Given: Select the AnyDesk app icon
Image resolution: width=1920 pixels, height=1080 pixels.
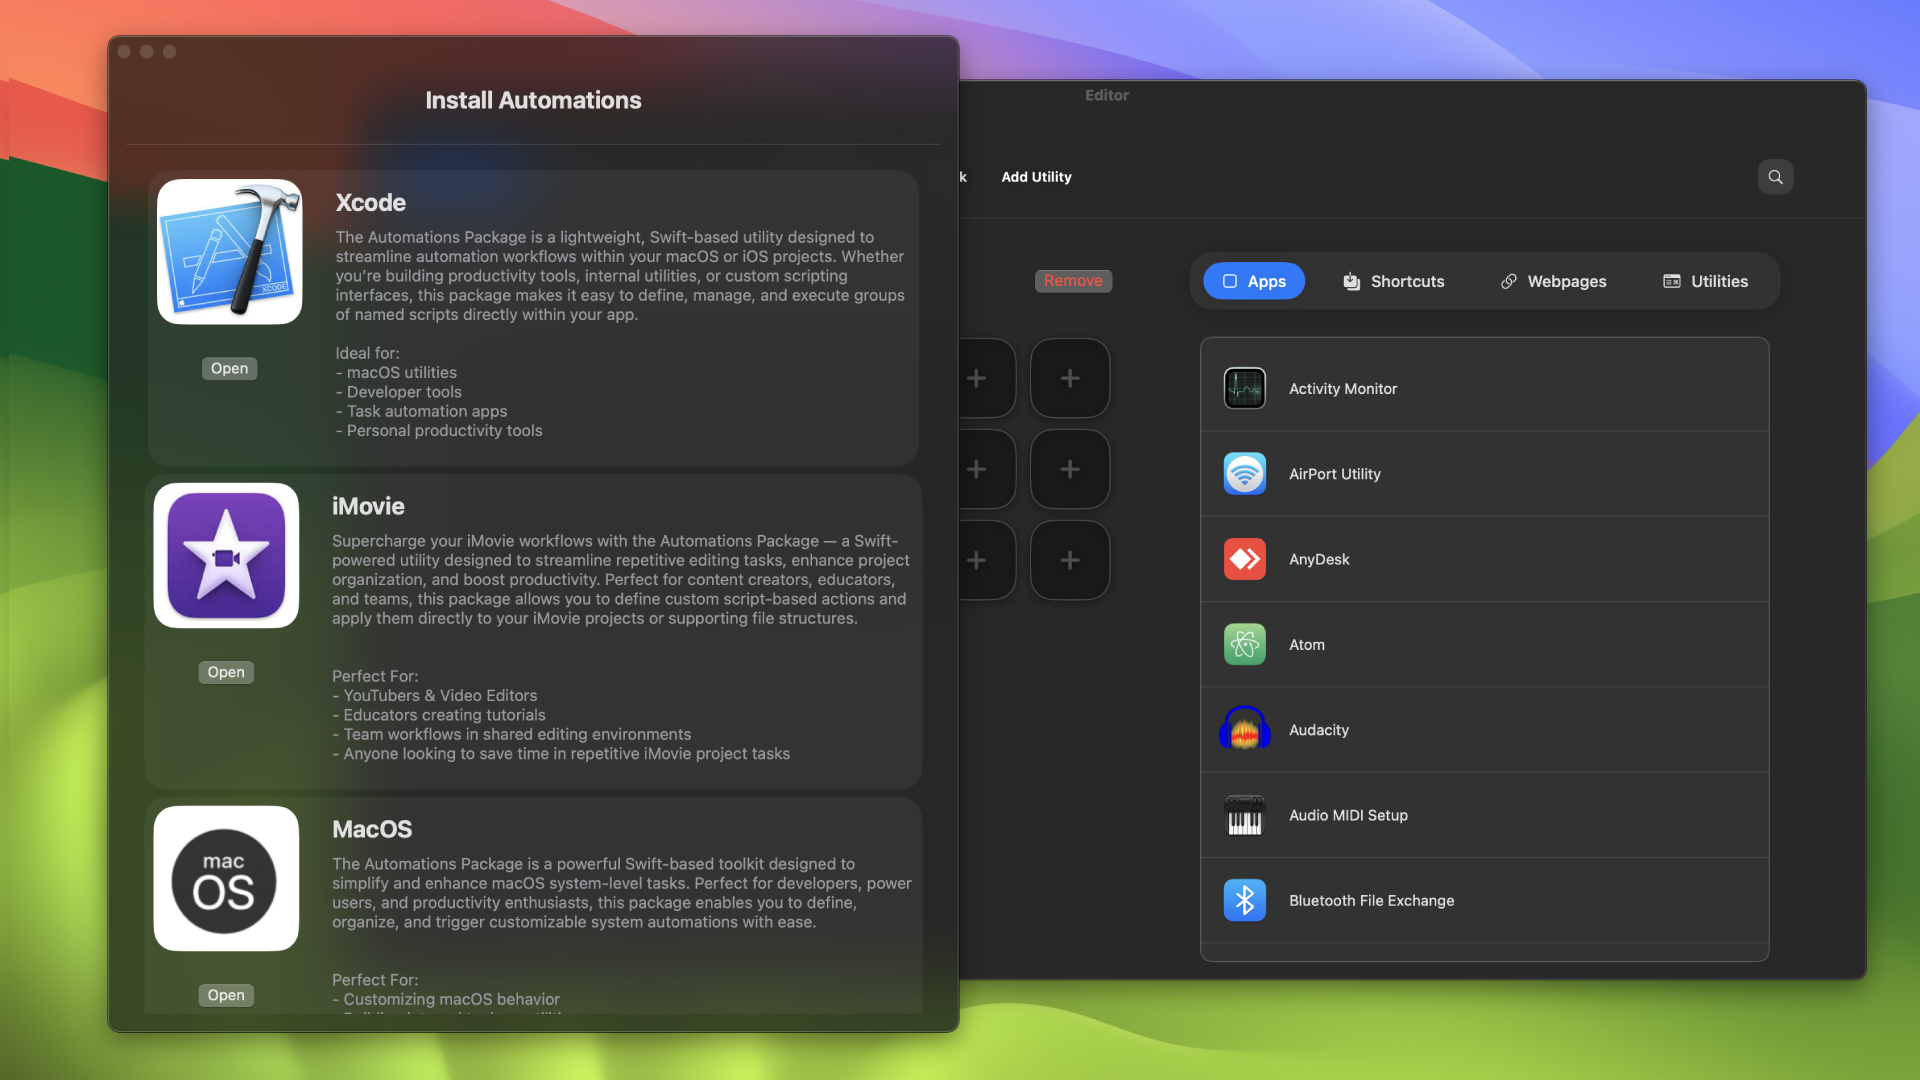Looking at the screenshot, I should tap(1245, 559).
